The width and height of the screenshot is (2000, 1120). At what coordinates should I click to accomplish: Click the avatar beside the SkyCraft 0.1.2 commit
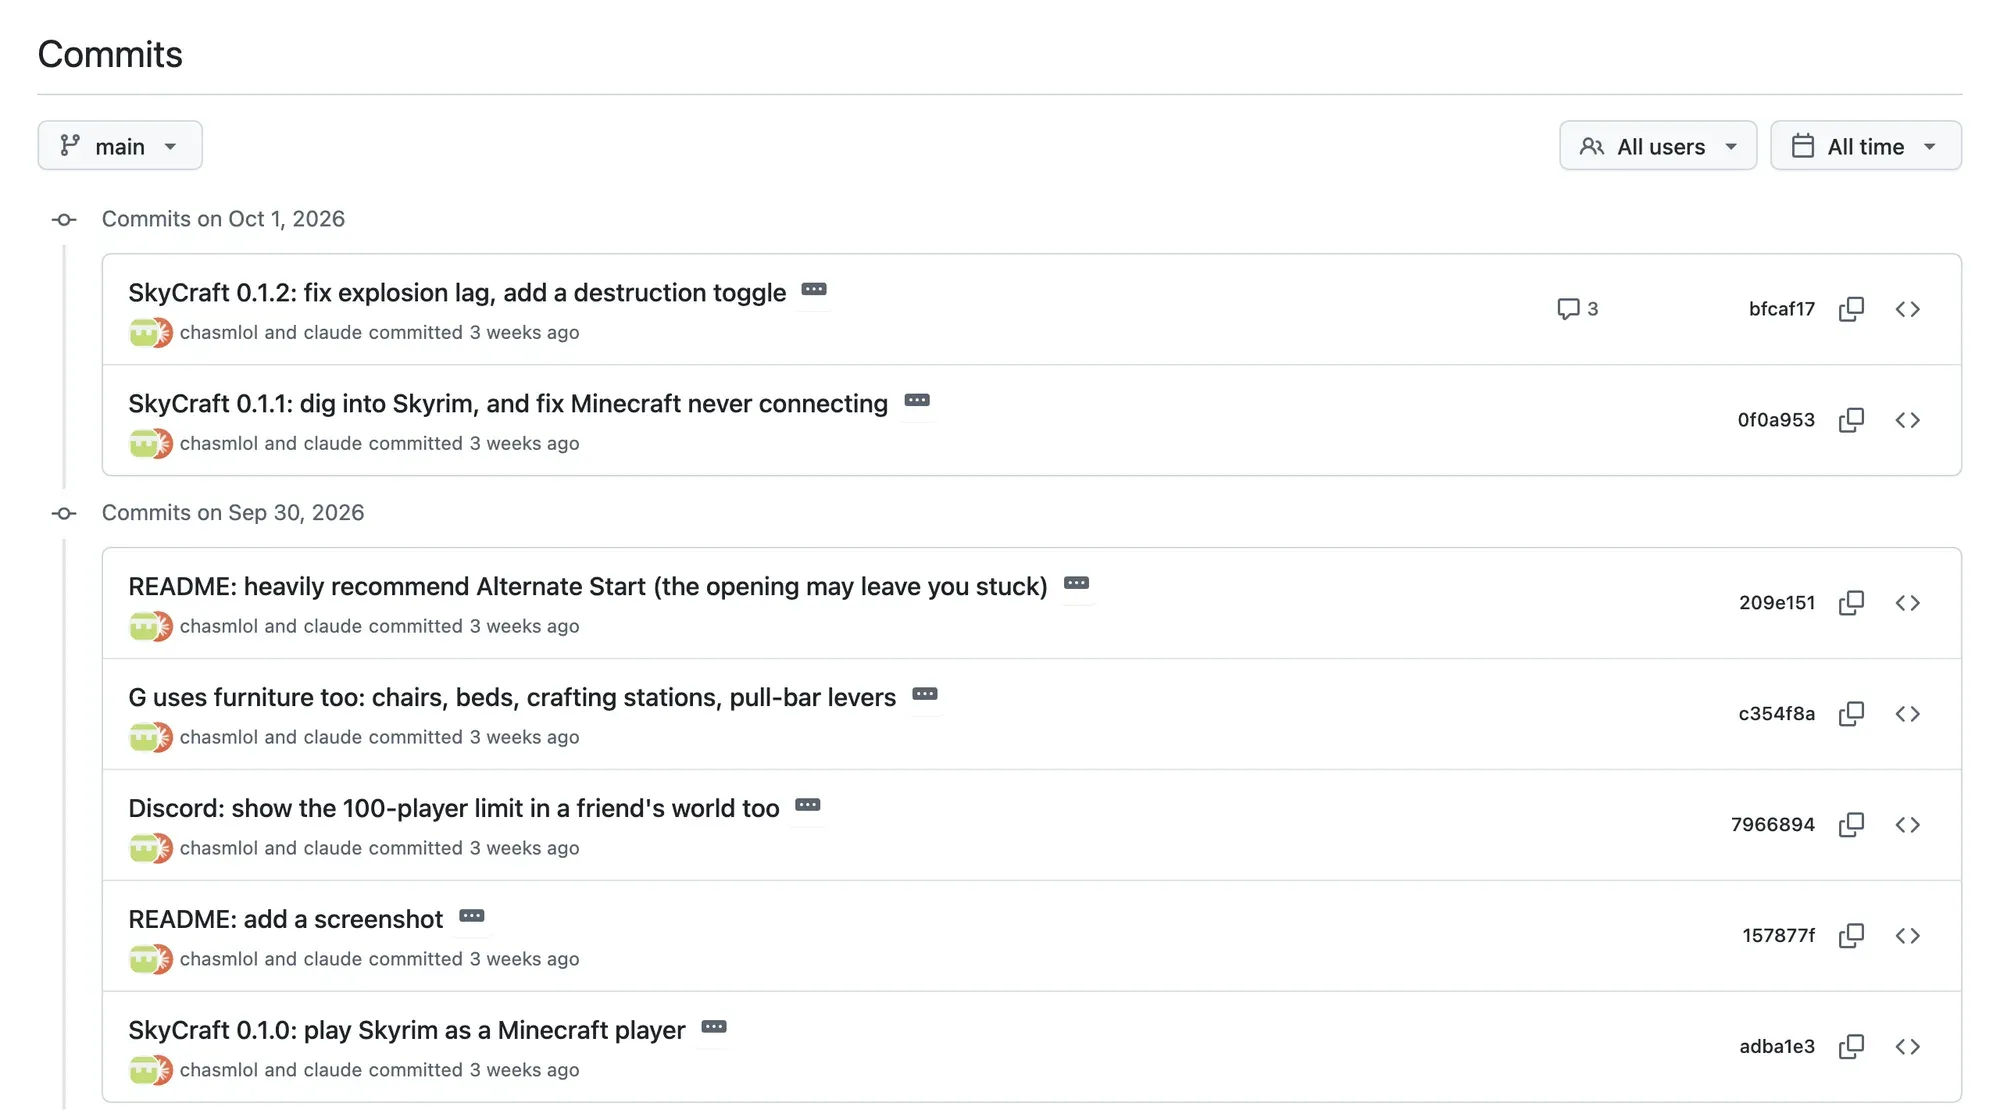[x=151, y=333]
